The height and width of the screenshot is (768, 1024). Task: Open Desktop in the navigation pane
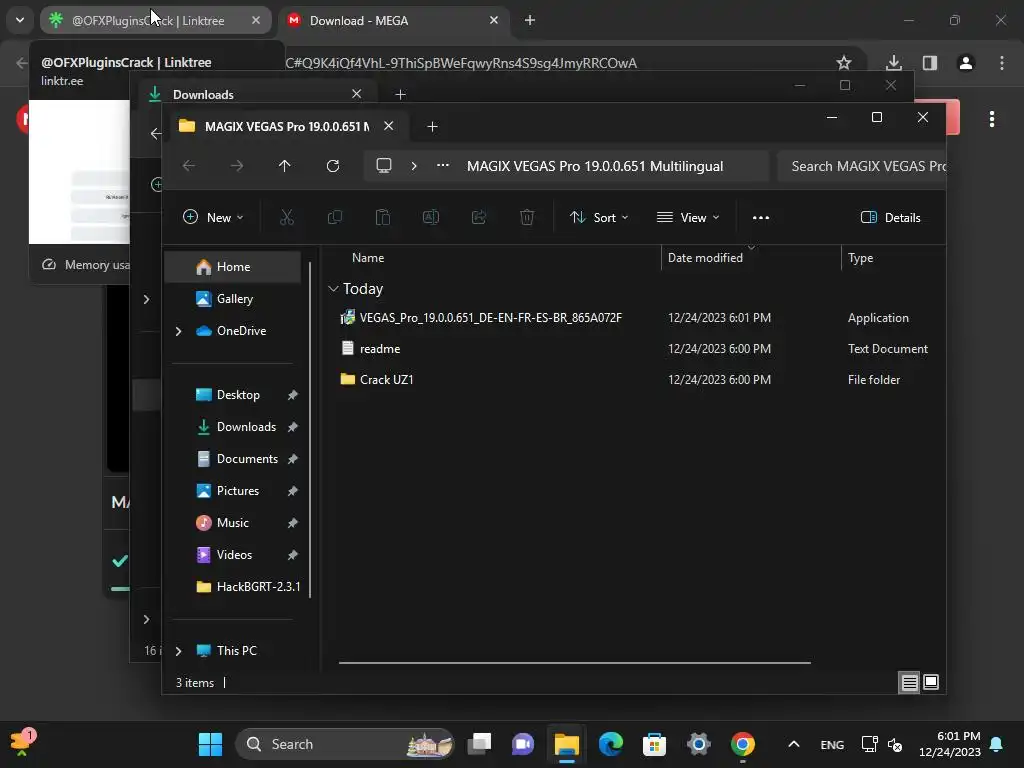(227, 394)
